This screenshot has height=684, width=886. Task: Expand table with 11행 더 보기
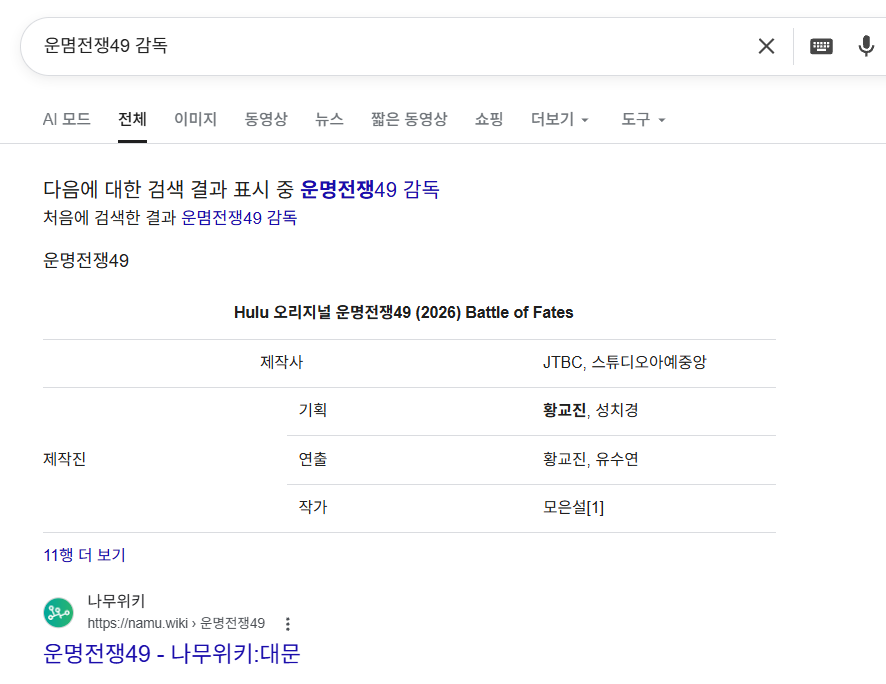(x=84, y=555)
